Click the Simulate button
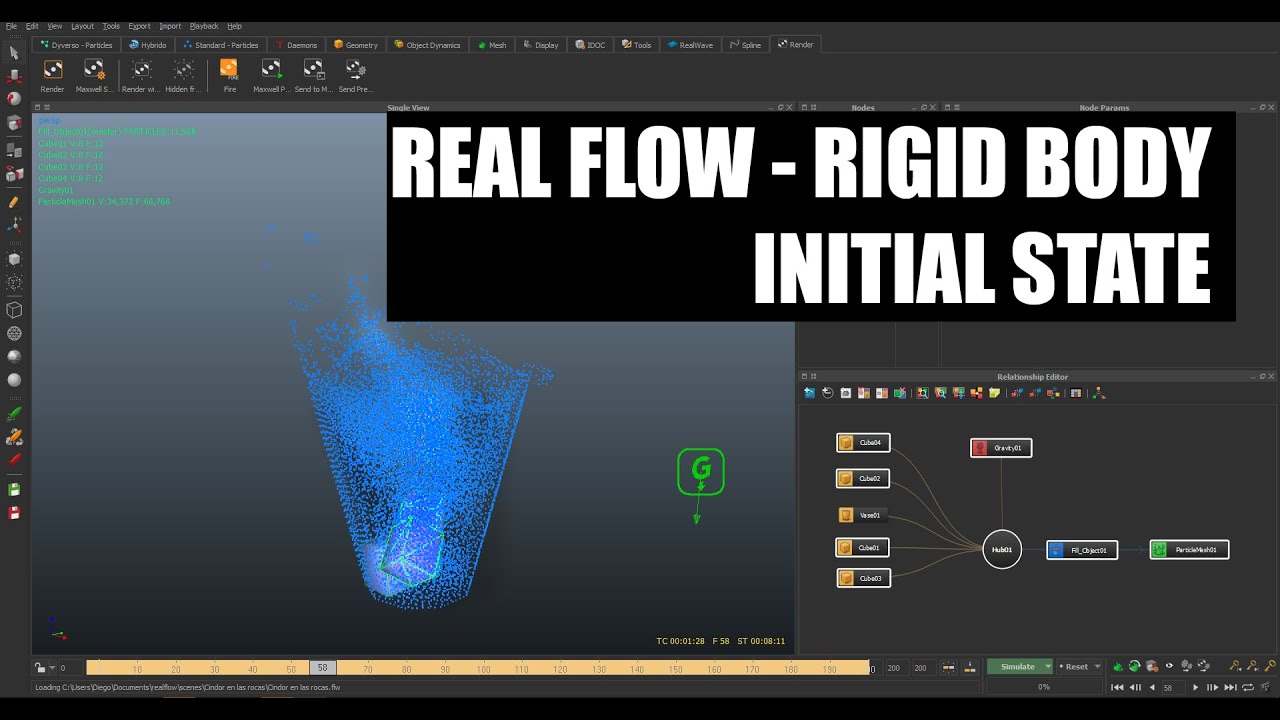 [x=1017, y=667]
